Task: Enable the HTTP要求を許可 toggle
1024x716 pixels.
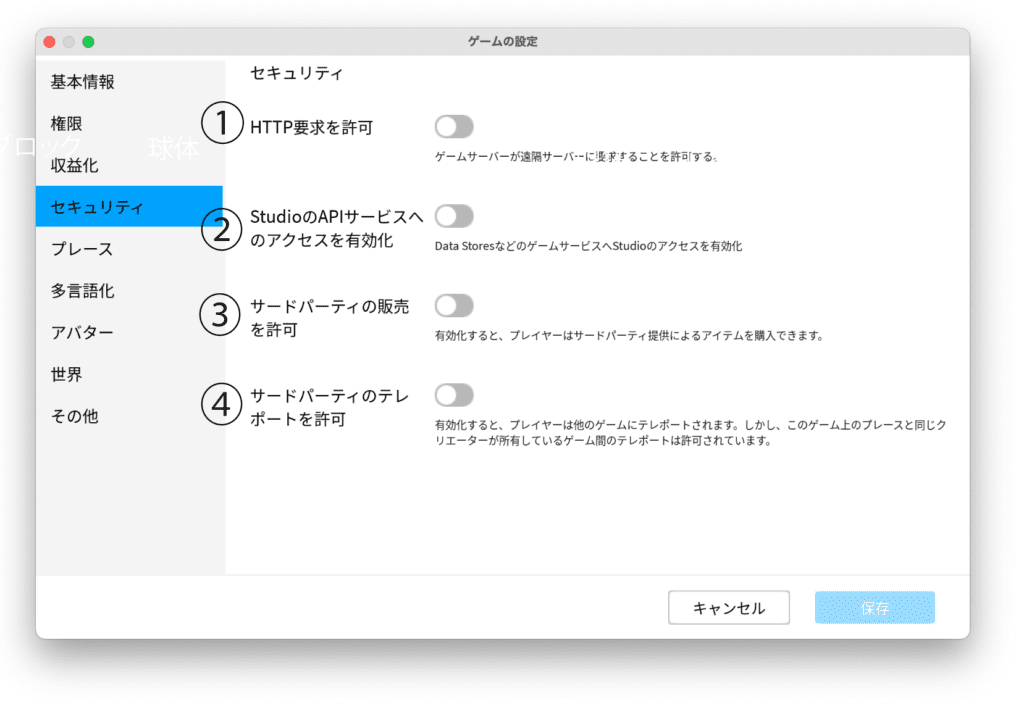Action: (x=454, y=126)
